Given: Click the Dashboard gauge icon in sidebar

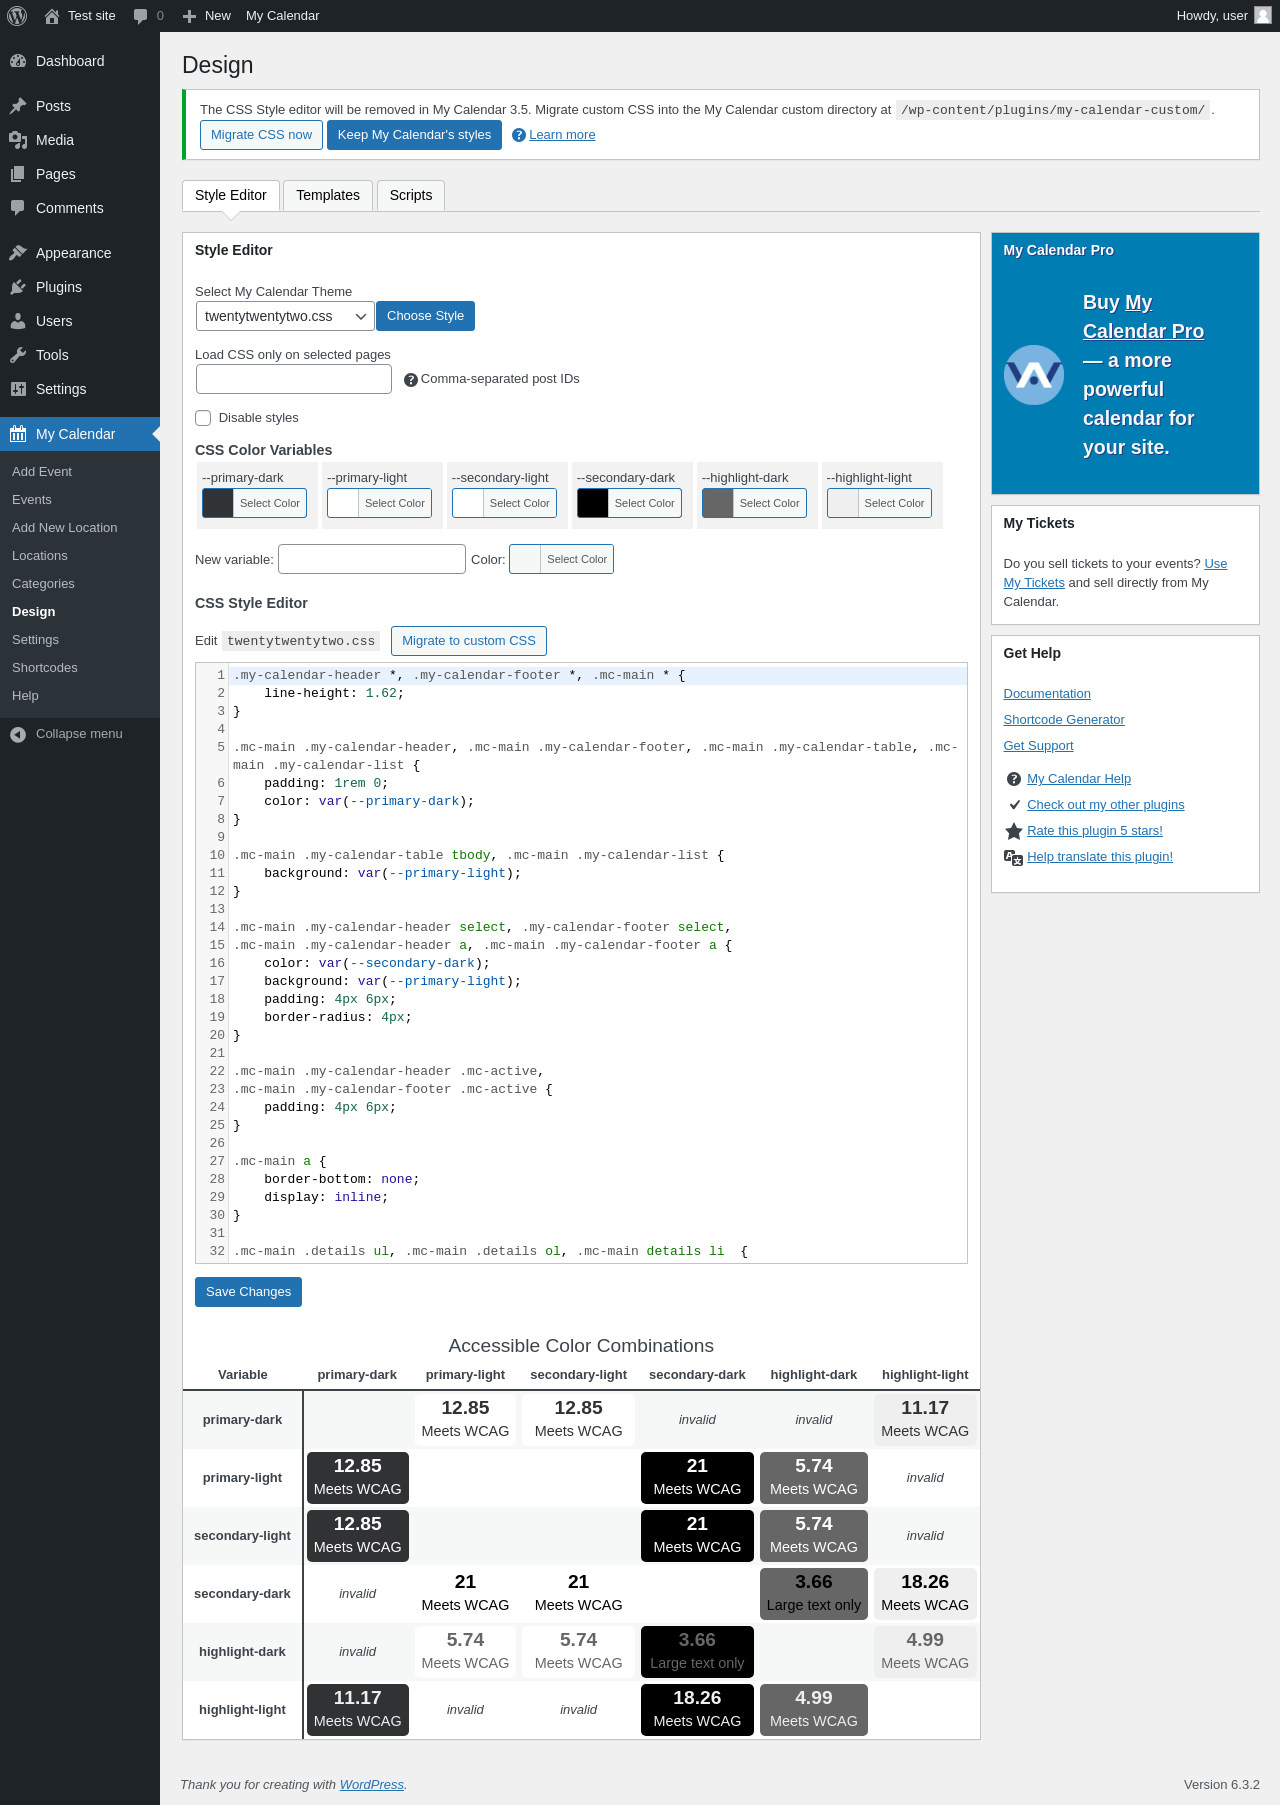Looking at the screenshot, I should point(18,61).
